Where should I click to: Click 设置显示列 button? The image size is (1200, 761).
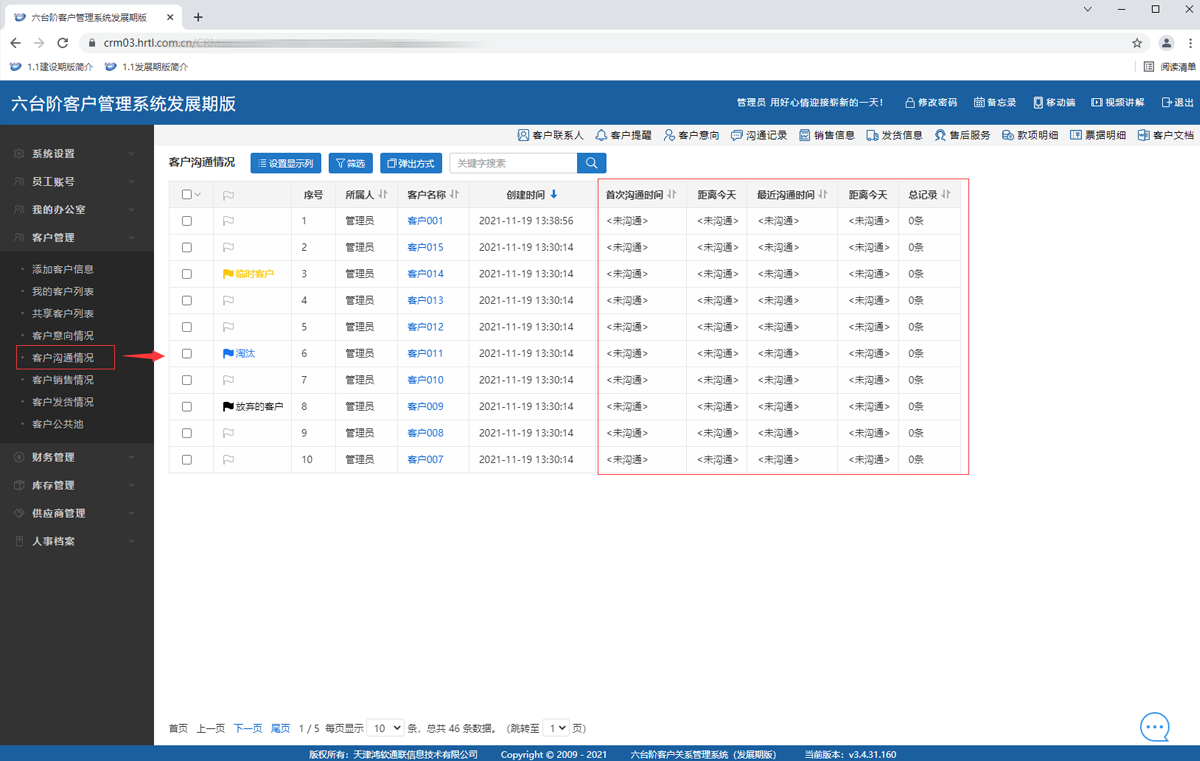click(x=285, y=163)
